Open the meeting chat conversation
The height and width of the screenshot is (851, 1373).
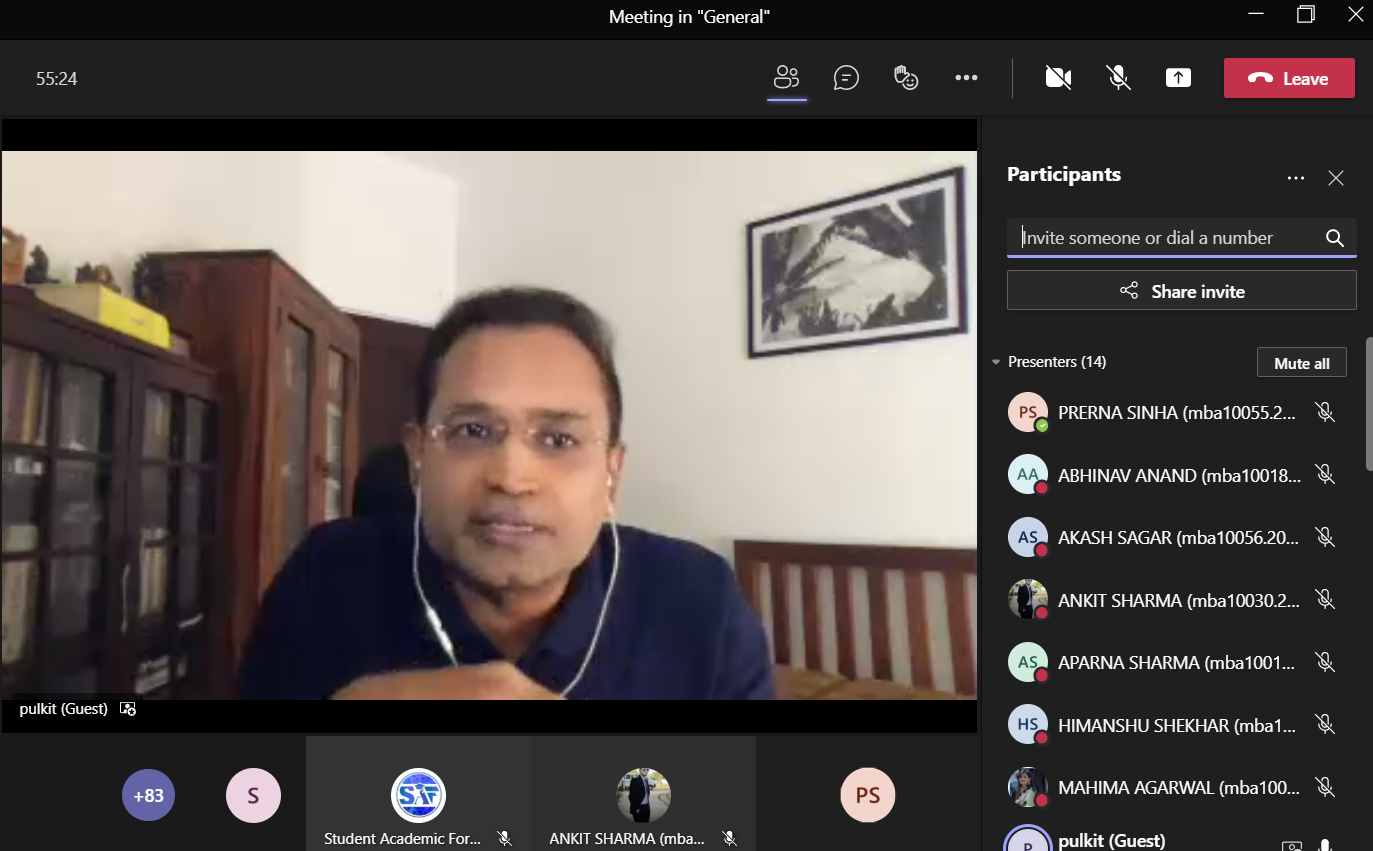(x=846, y=78)
